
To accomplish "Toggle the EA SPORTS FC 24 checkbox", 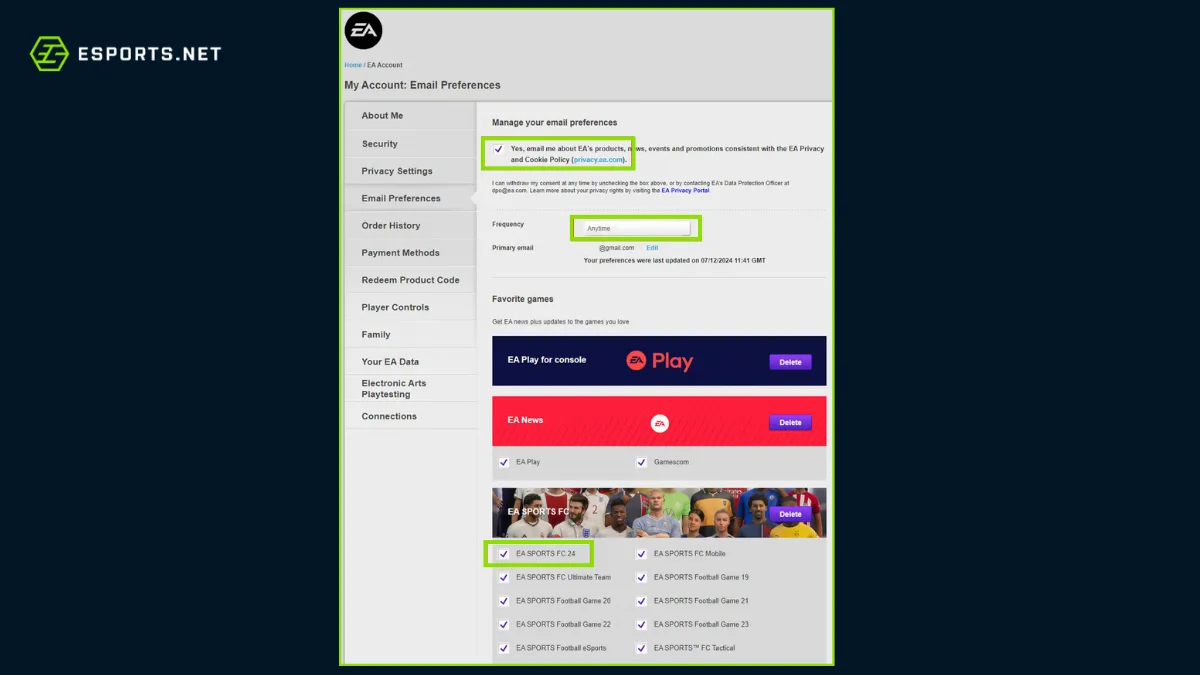I will click(504, 554).
